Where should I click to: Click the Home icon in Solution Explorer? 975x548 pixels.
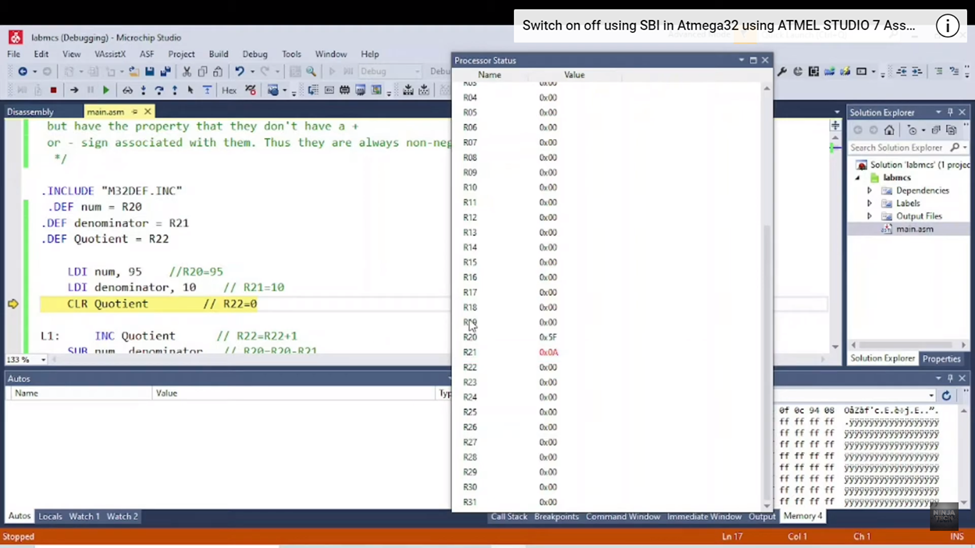click(x=889, y=130)
